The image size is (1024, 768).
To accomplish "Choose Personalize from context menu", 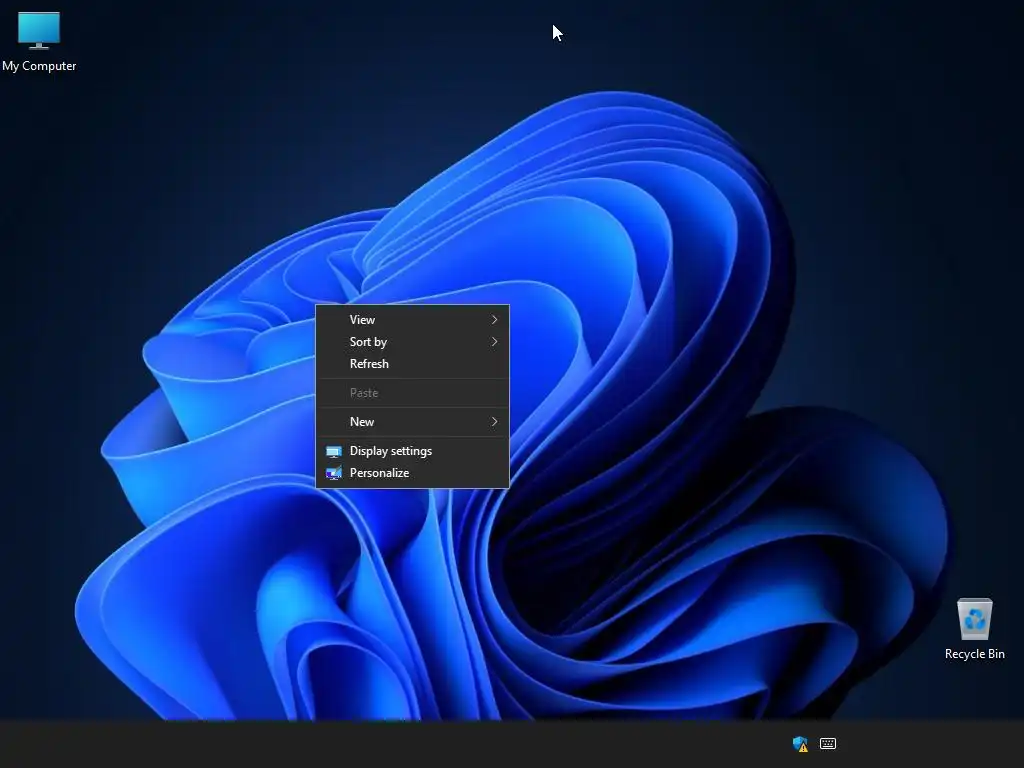I will (x=412, y=473).
